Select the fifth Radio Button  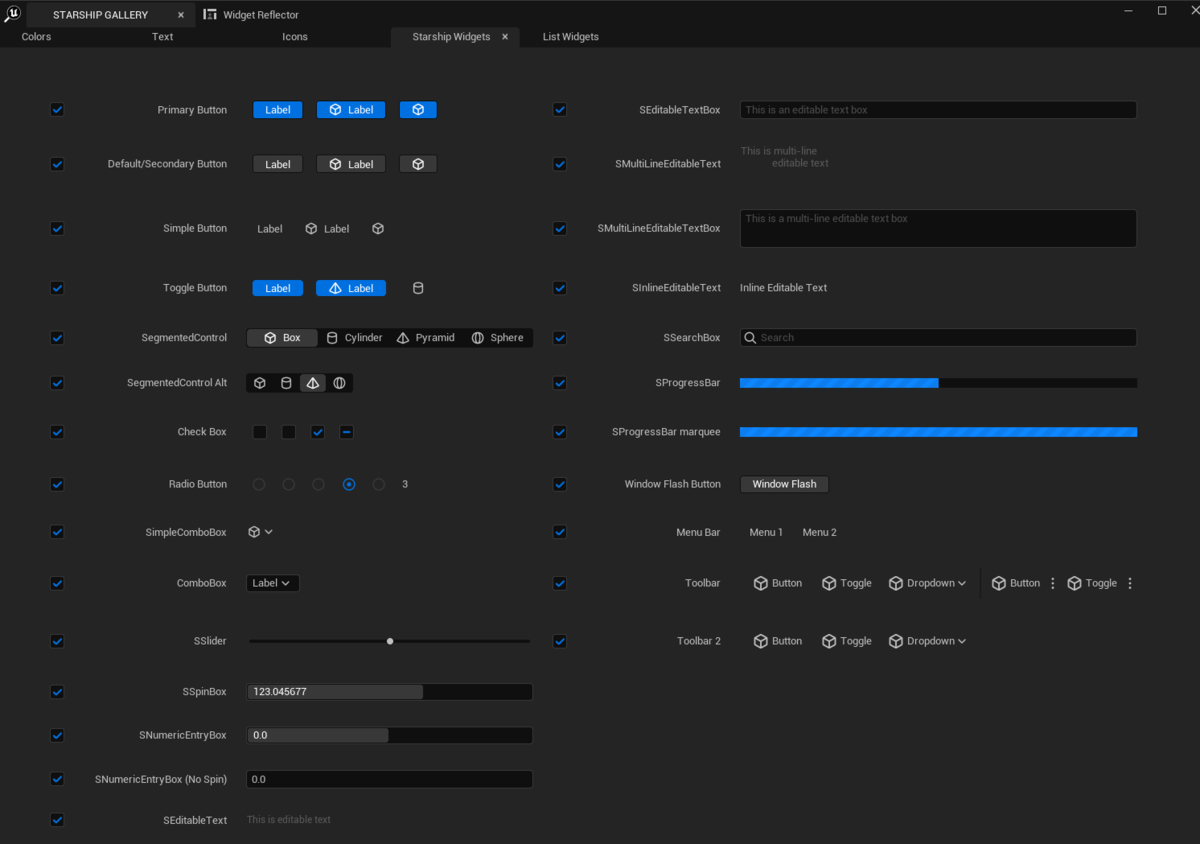pos(379,484)
